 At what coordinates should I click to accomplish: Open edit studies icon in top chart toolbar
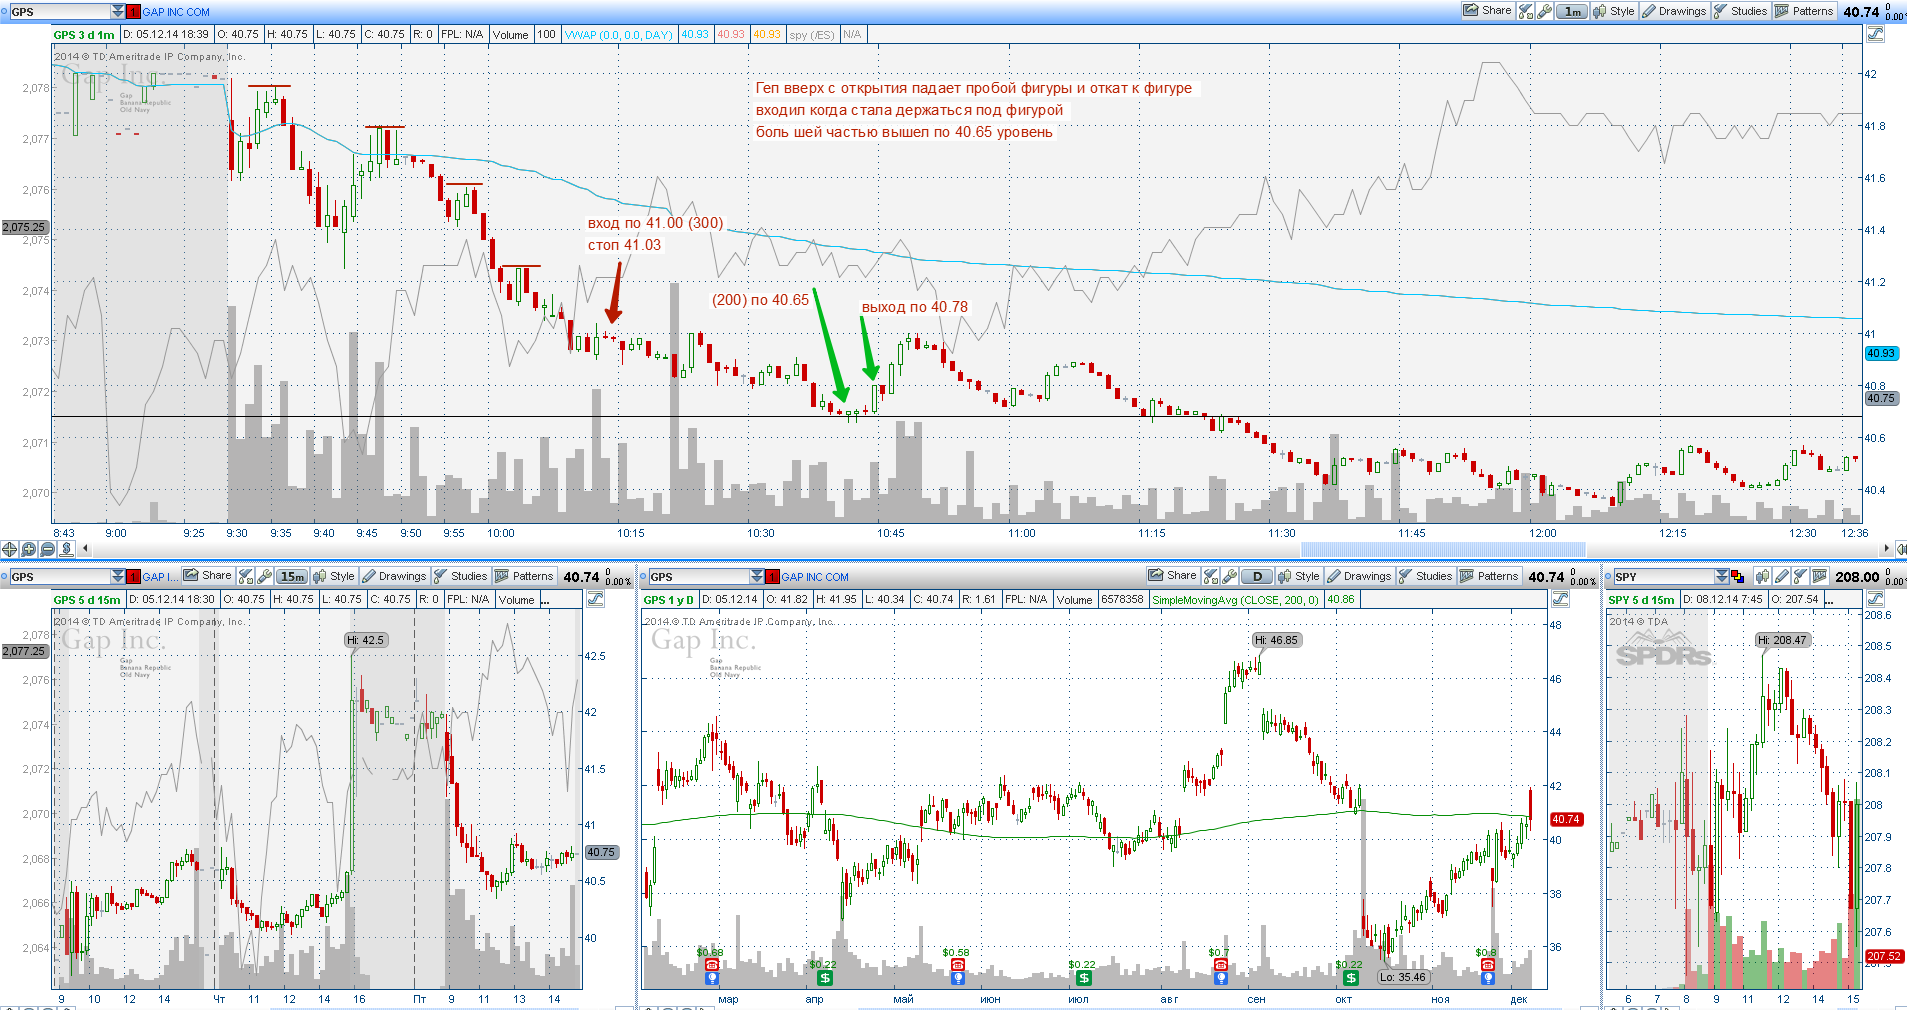(x=1526, y=11)
